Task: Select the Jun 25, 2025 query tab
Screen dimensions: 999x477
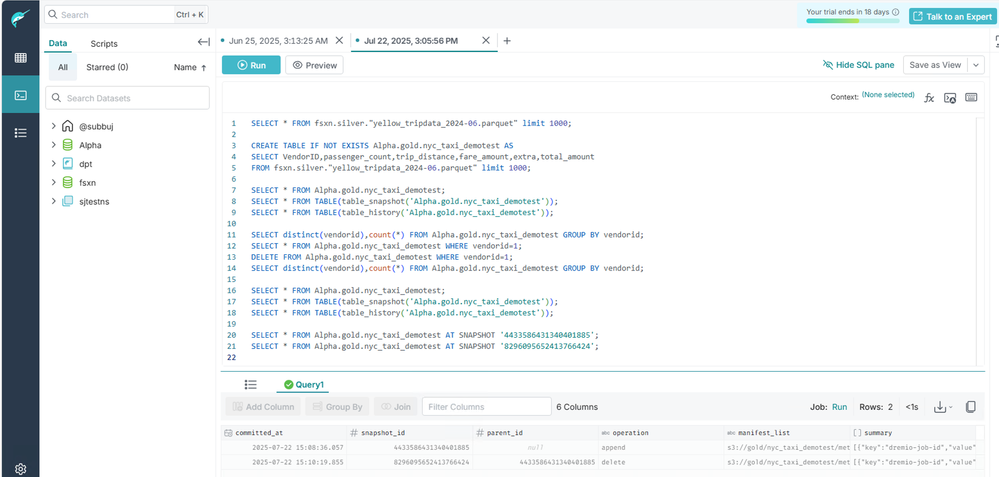Action: [x=278, y=41]
